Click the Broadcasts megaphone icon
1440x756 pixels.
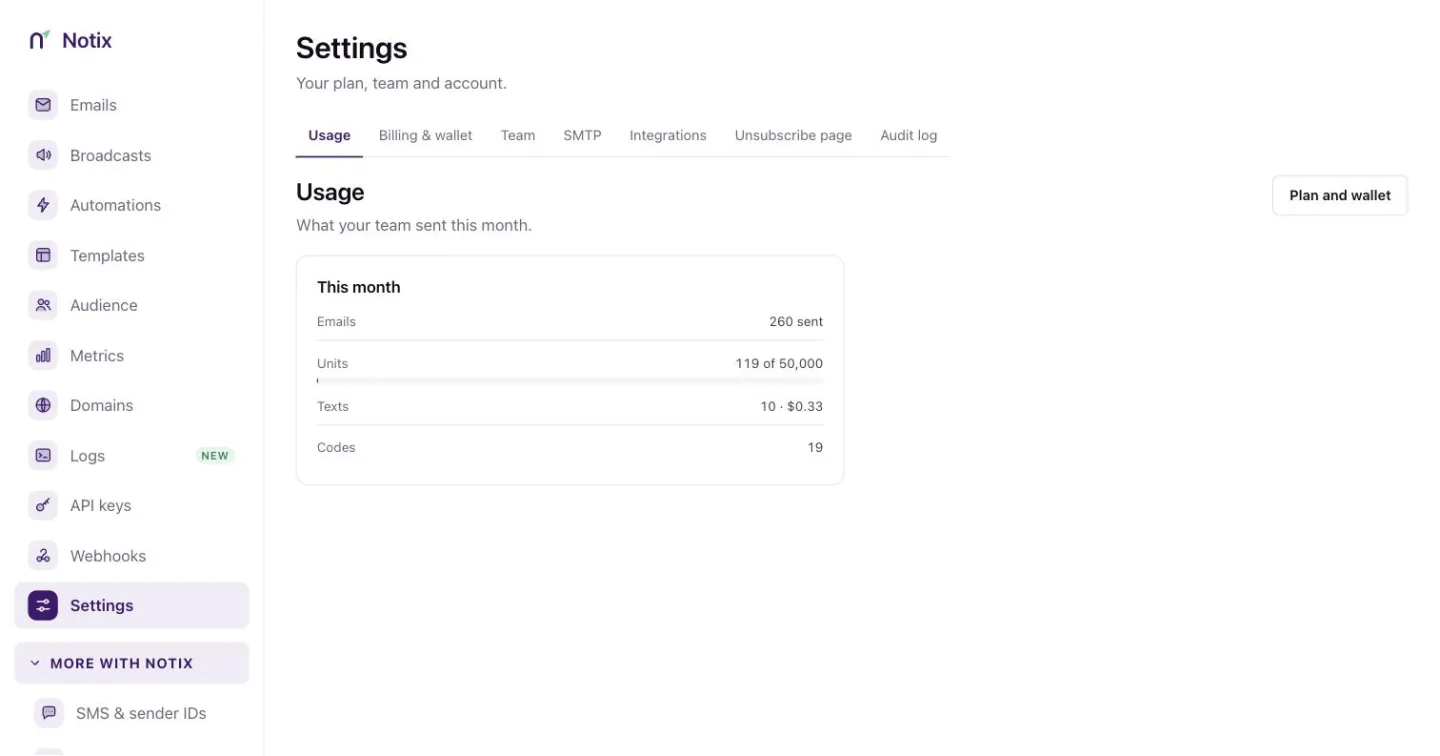point(43,155)
